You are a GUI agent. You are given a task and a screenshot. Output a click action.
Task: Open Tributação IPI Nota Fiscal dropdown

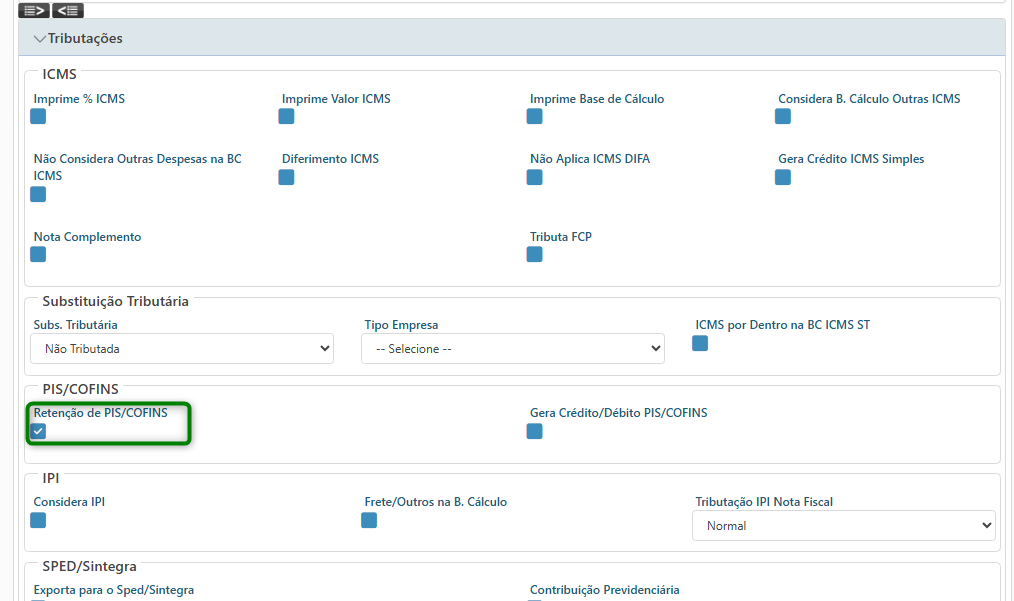coord(843,526)
